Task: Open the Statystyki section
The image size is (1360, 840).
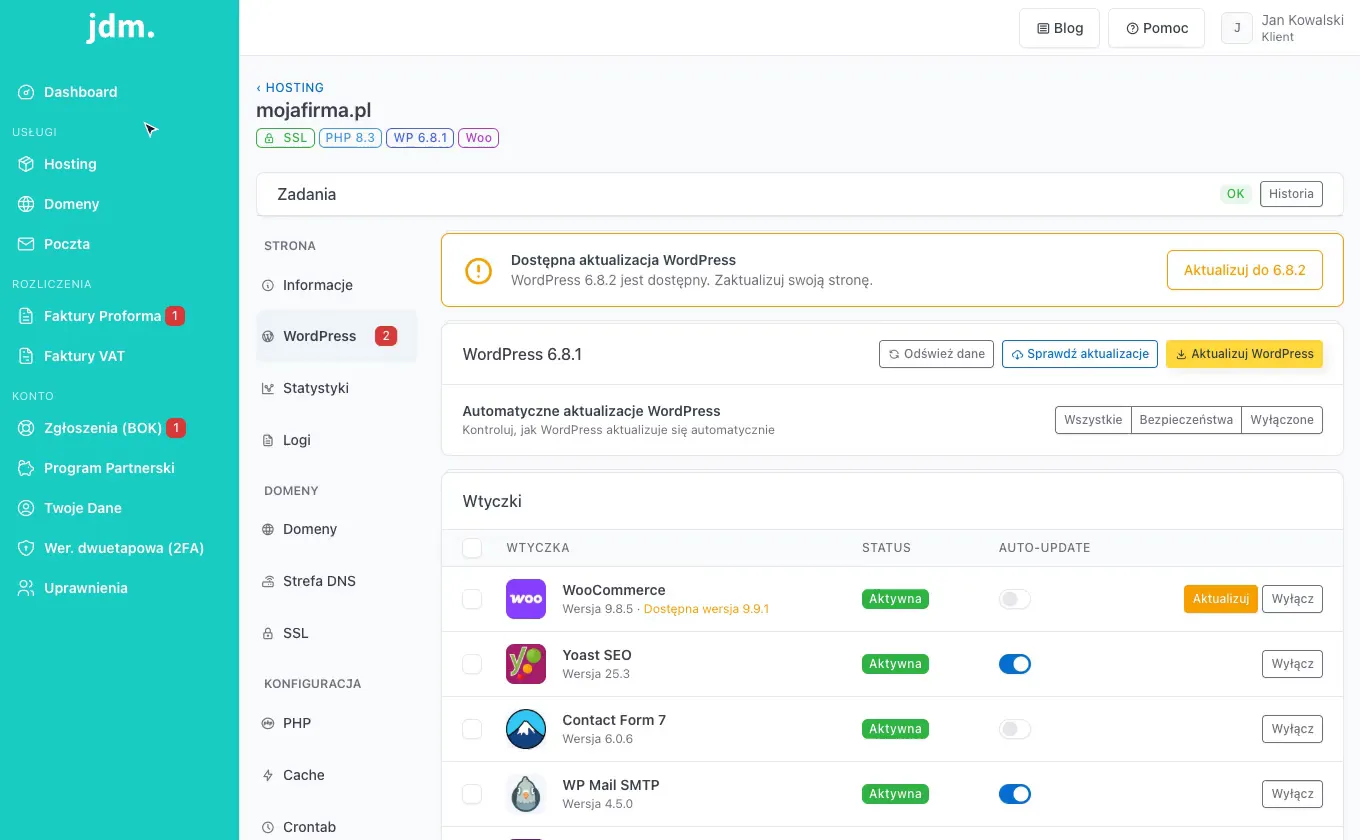Action: click(337, 388)
